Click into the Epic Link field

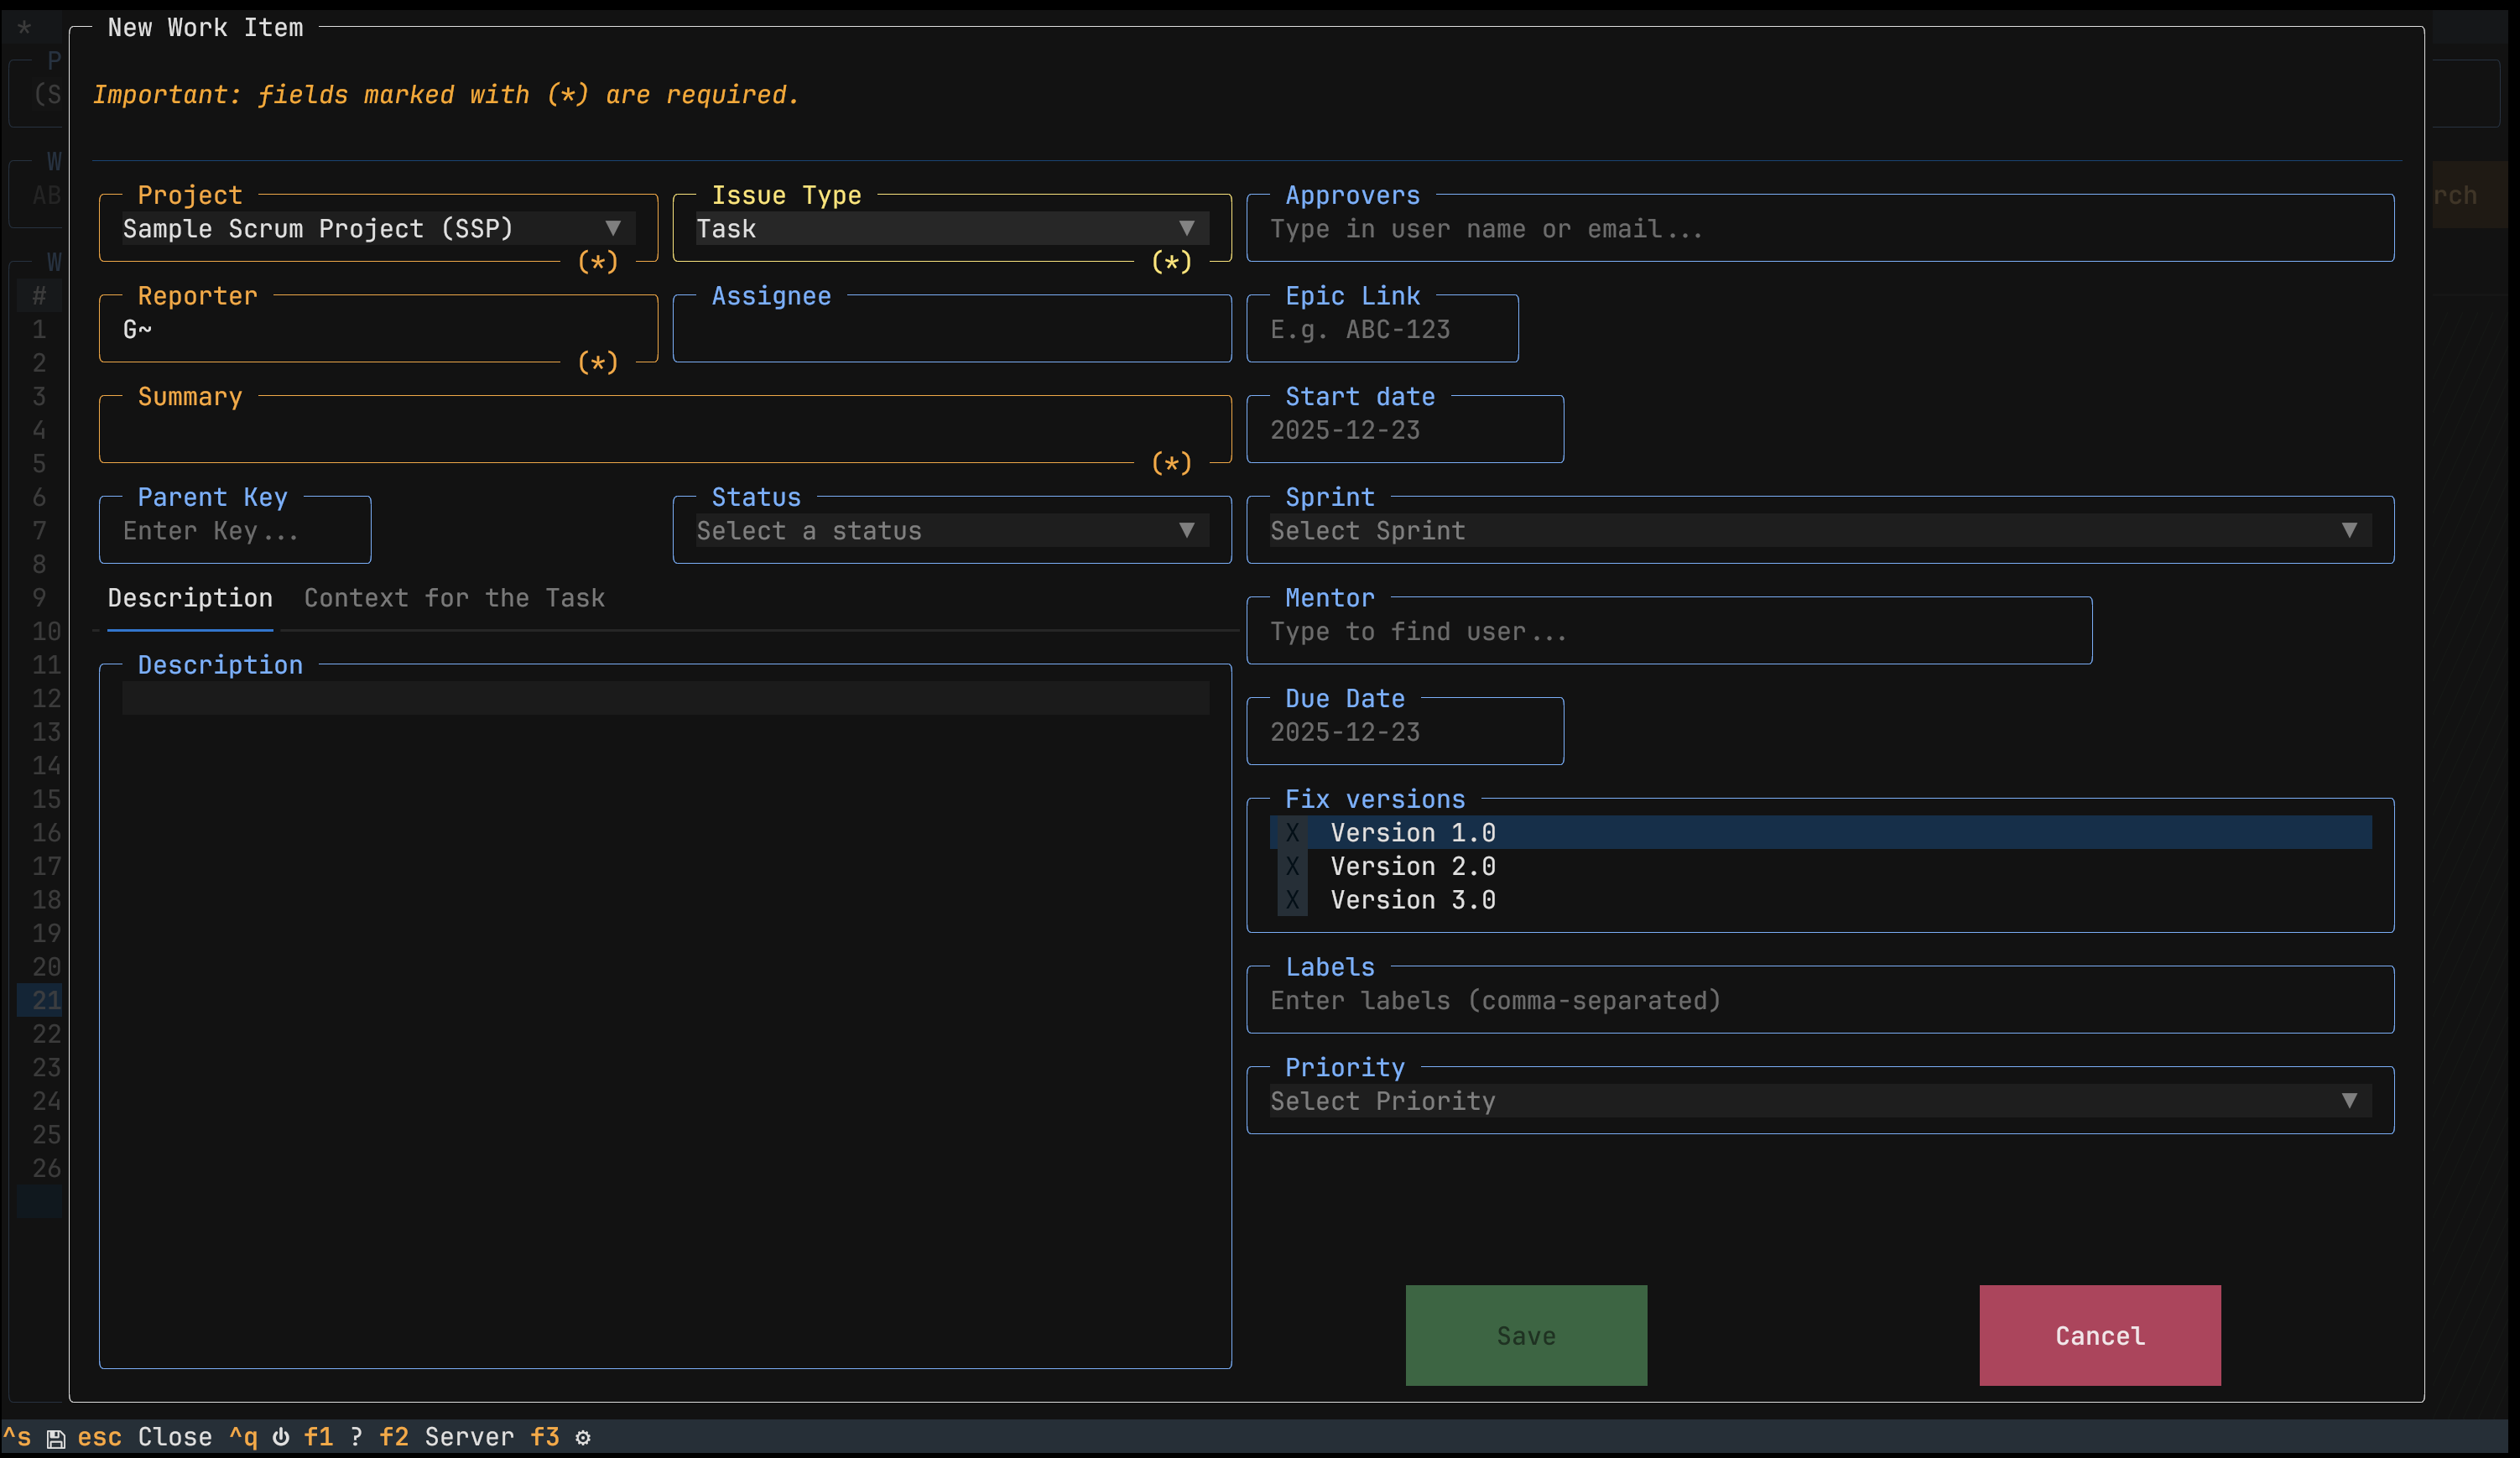pyautogui.click(x=1382, y=329)
